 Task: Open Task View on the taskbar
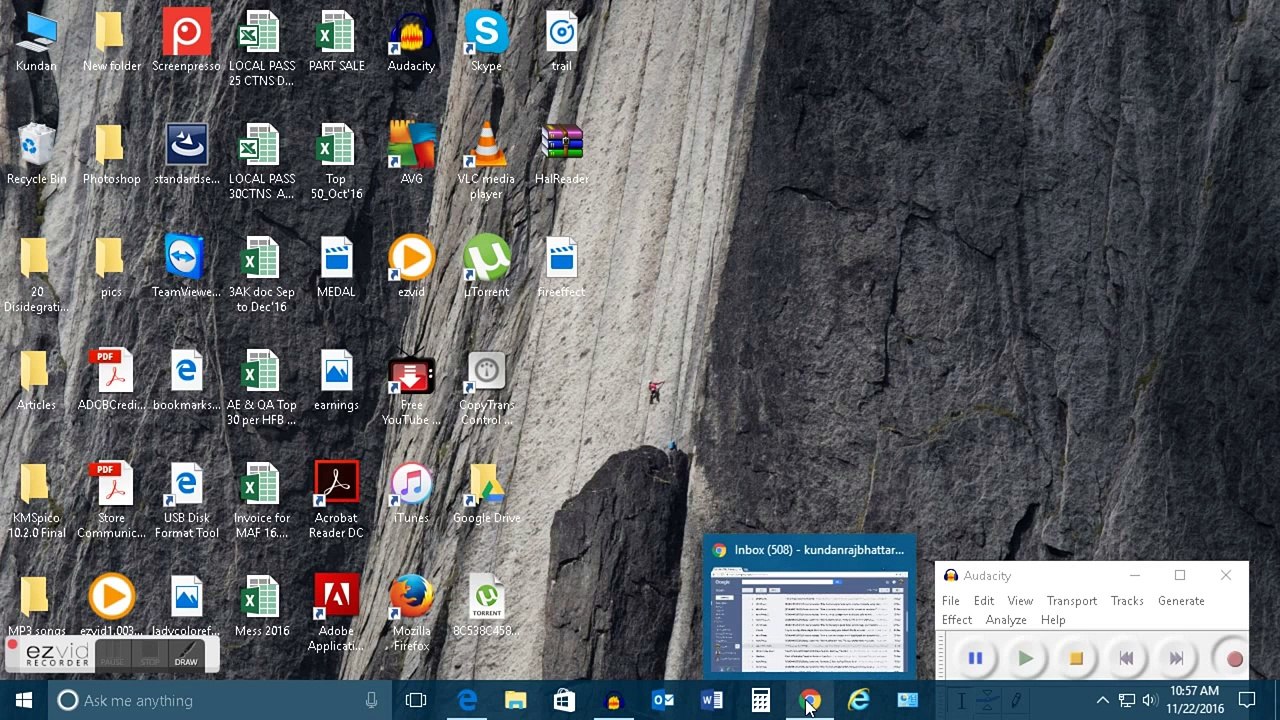click(x=416, y=700)
